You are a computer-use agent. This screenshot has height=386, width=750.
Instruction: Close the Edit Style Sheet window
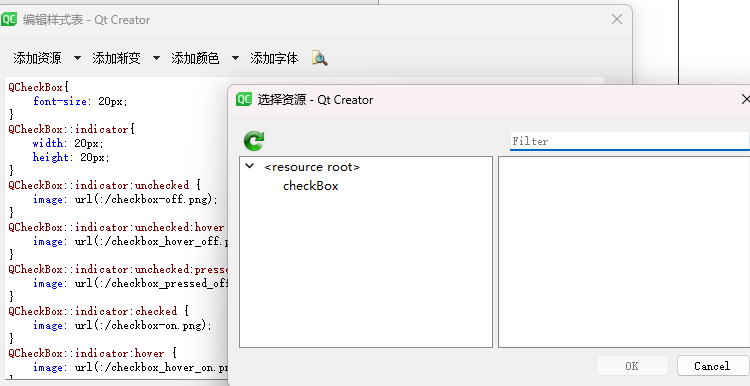(x=617, y=19)
